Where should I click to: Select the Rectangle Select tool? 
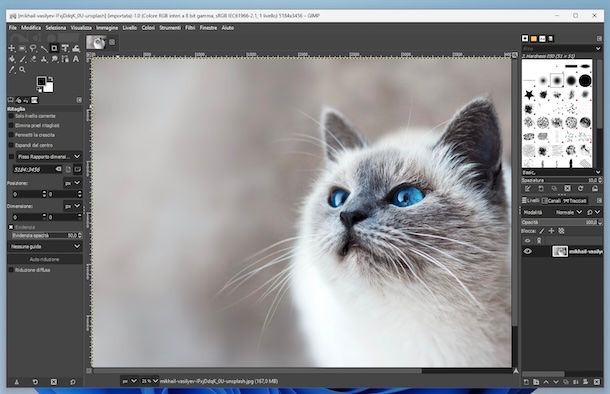pyautogui.click(x=22, y=48)
